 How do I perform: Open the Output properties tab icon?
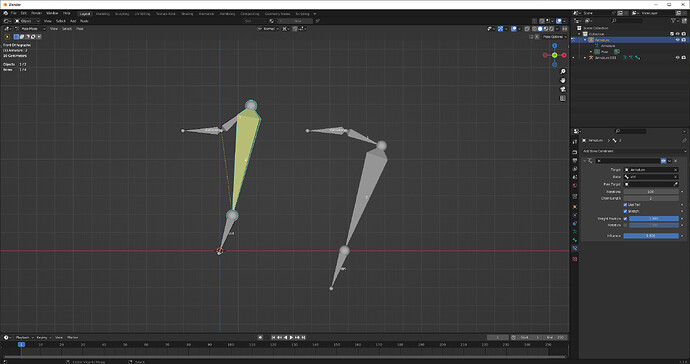pyautogui.click(x=575, y=160)
